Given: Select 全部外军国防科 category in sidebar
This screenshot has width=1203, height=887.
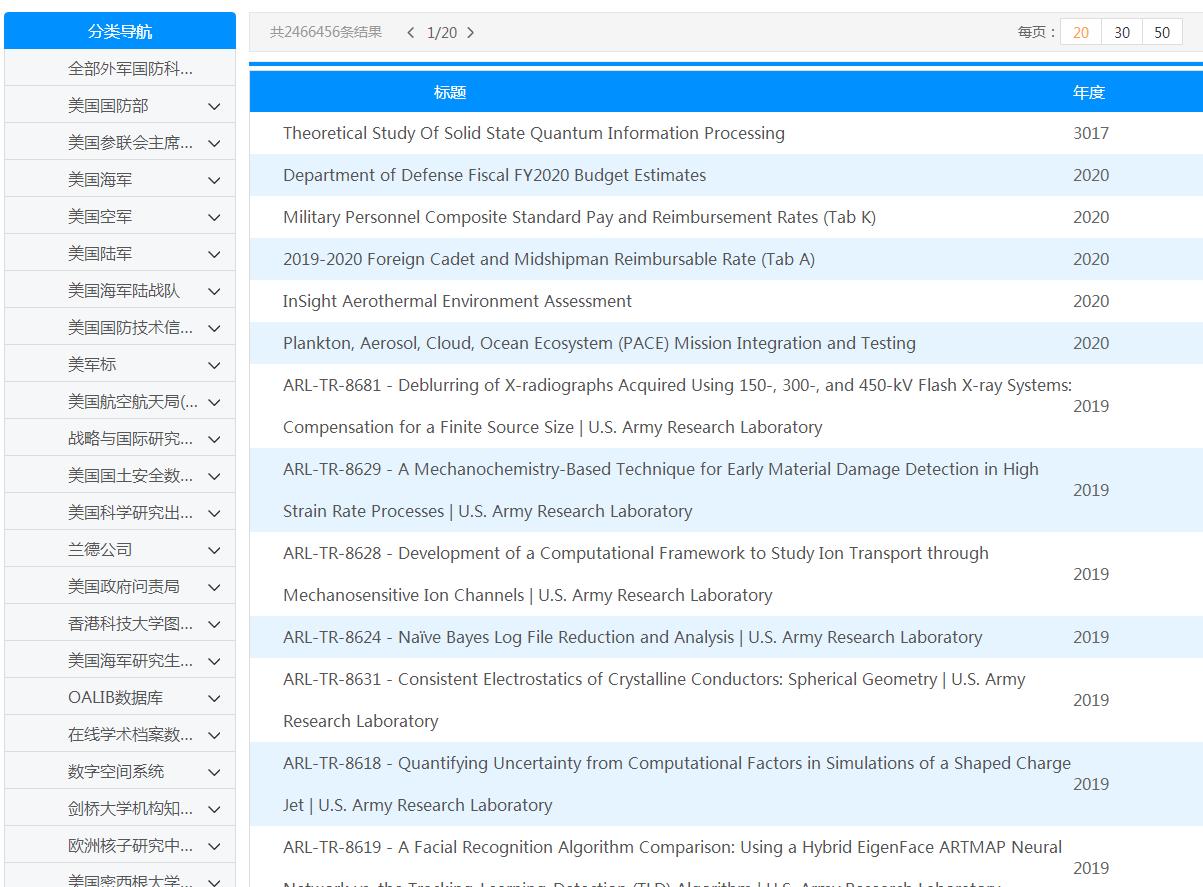Looking at the screenshot, I should click(130, 69).
